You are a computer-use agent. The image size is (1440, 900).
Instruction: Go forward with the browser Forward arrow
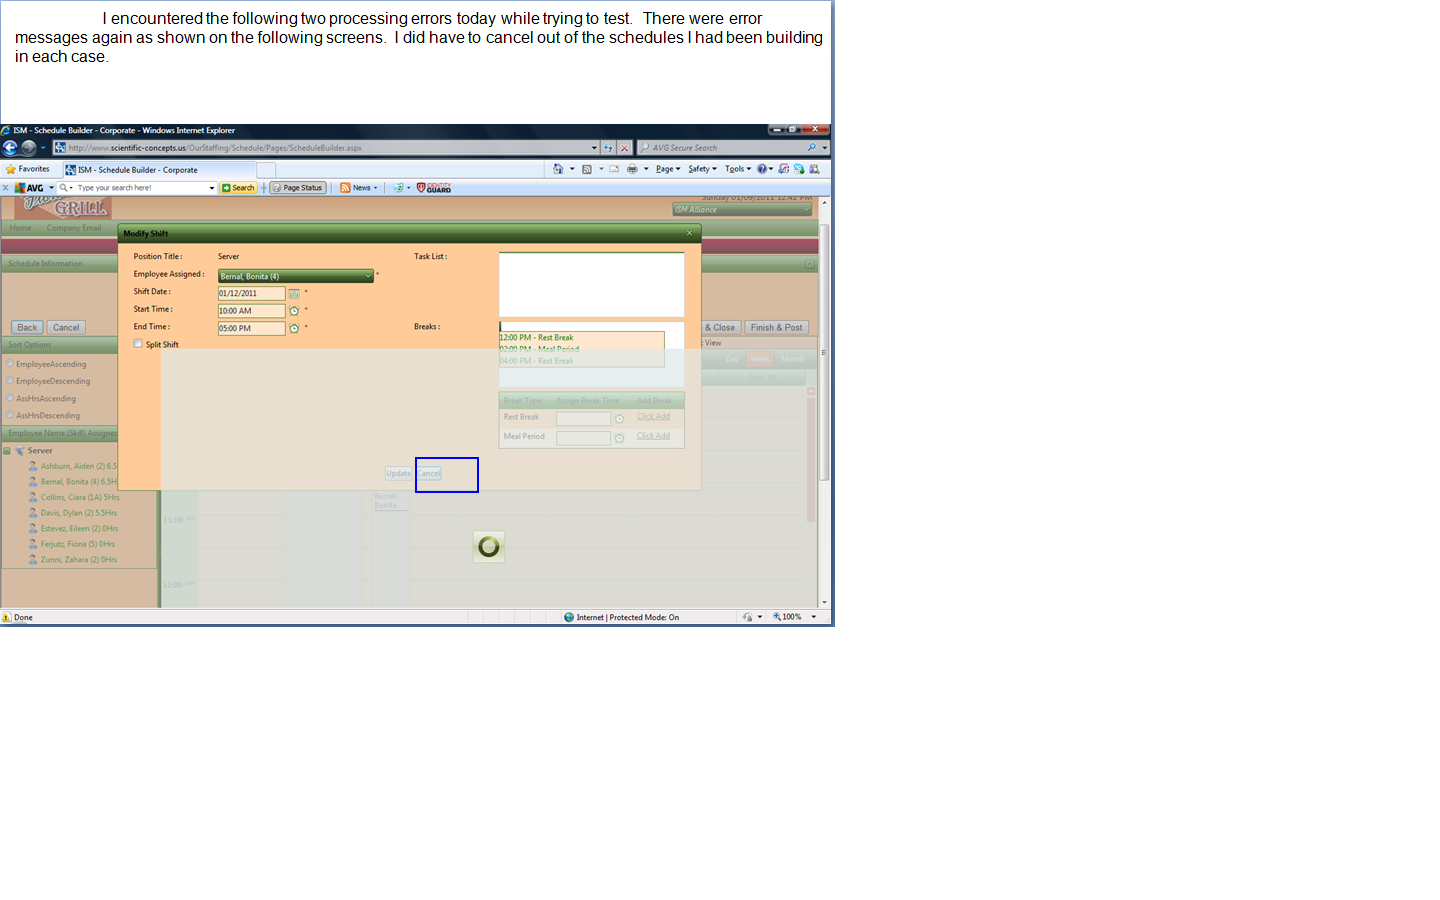pyautogui.click(x=29, y=148)
